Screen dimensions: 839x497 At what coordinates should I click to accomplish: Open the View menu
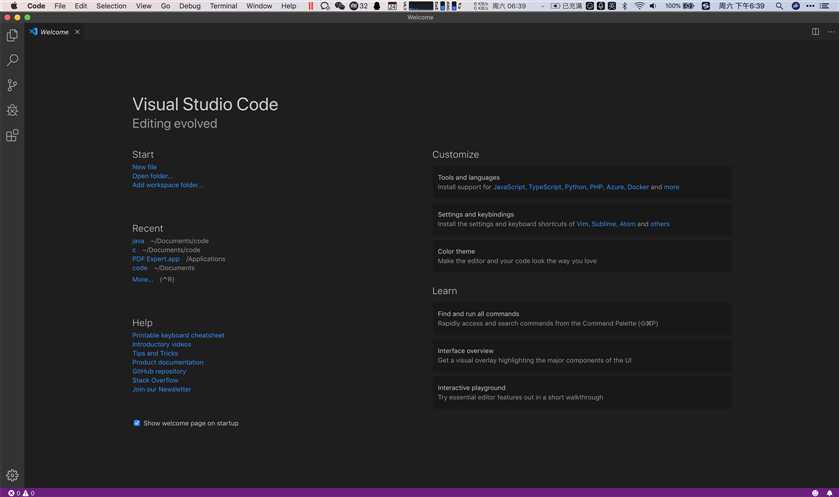[143, 6]
